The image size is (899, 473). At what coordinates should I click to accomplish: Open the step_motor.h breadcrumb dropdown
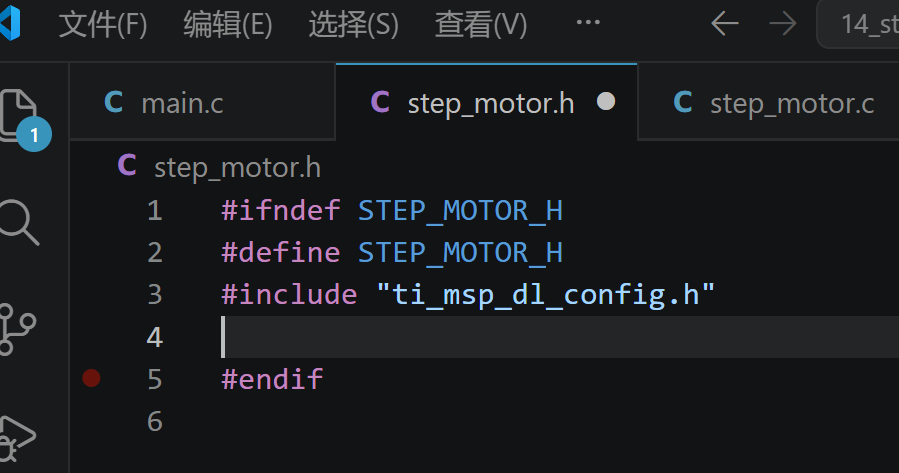[x=237, y=168]
